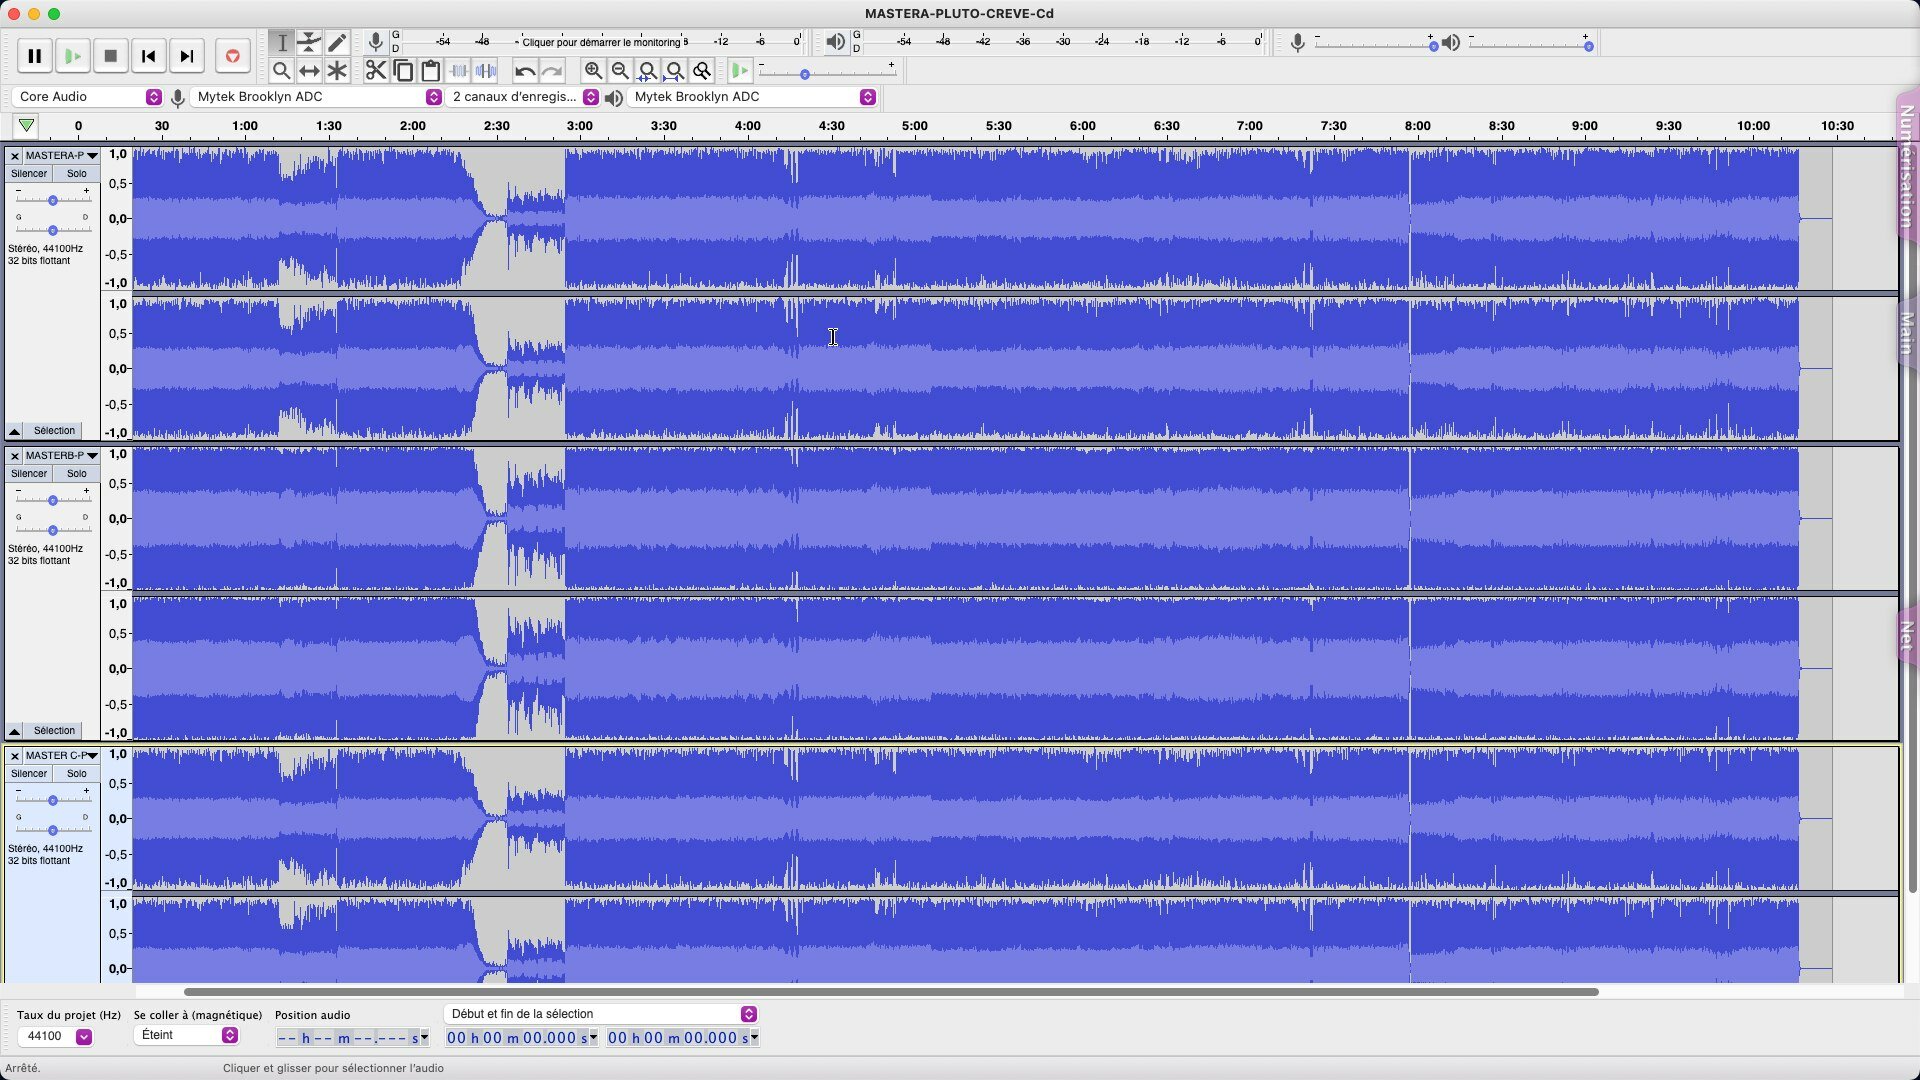Click Fit selection to width icon

click(647, 70)
